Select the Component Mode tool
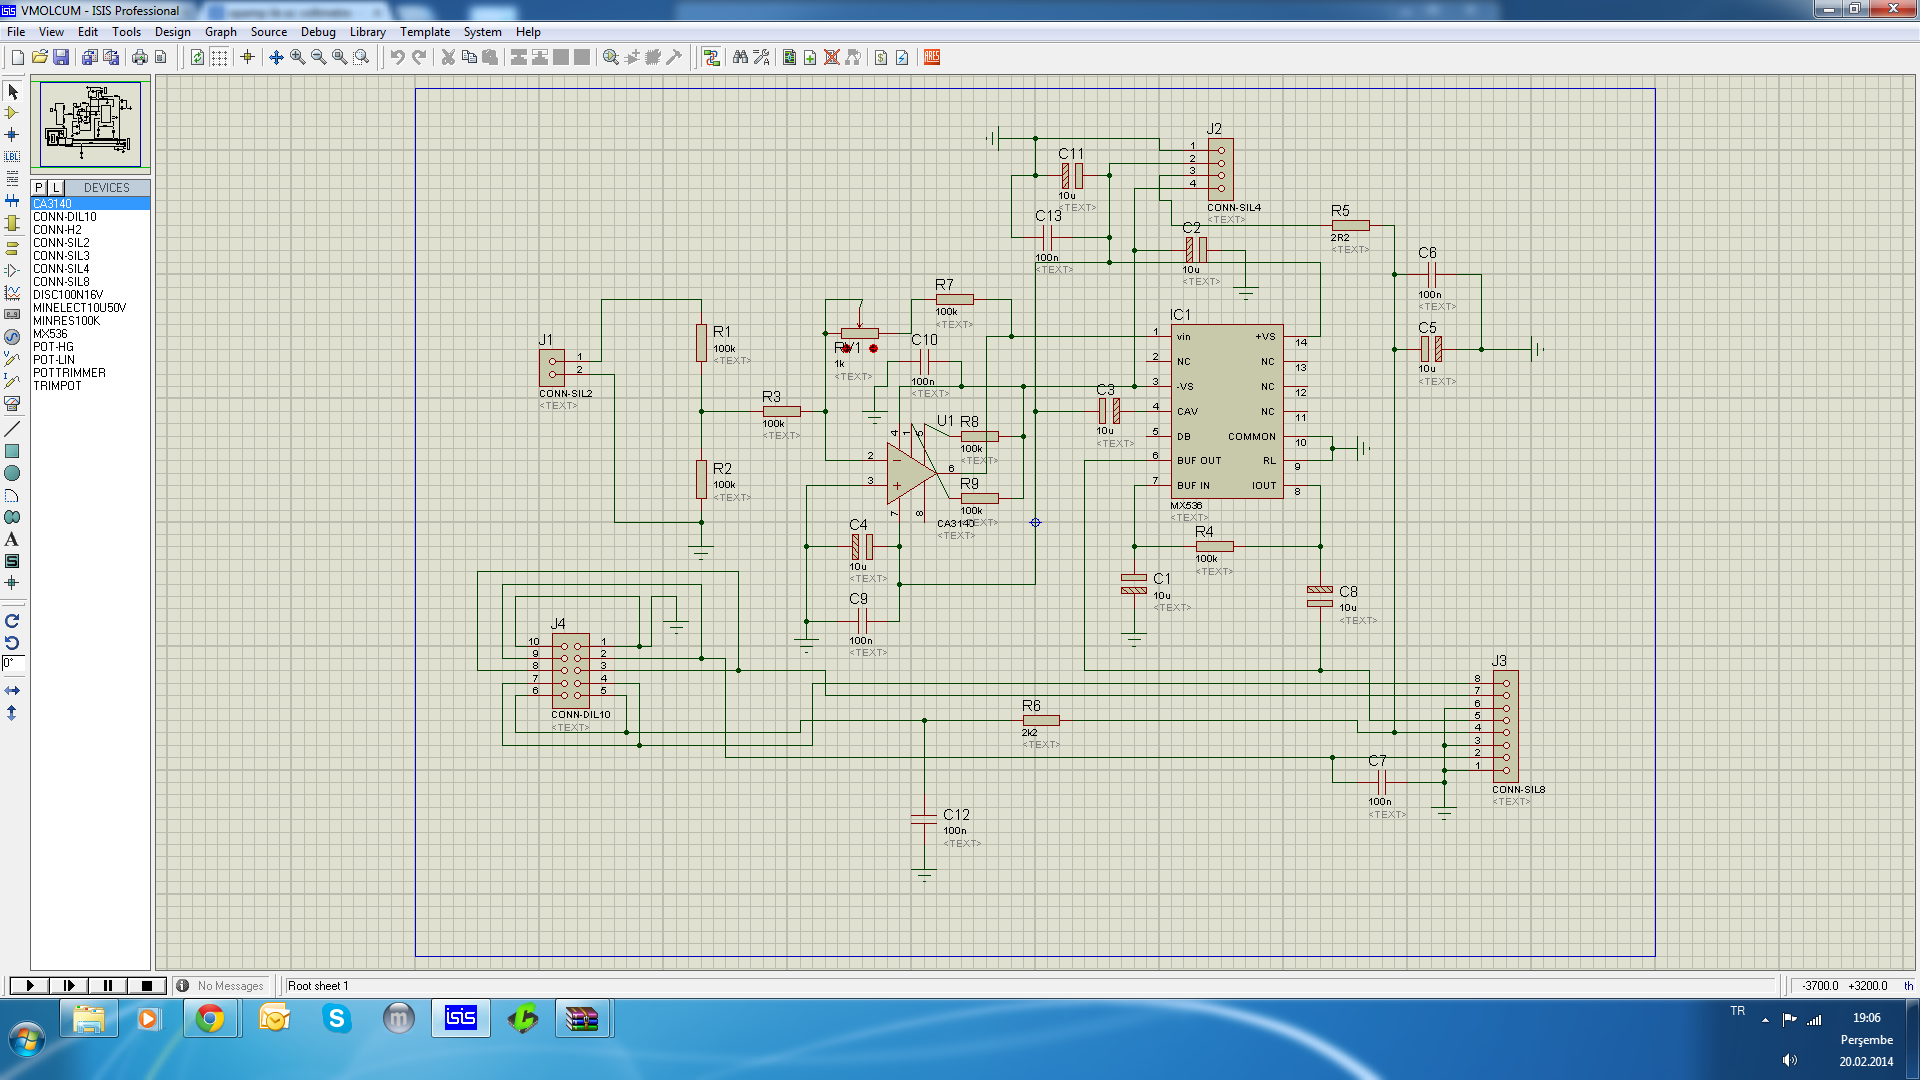This screenshot has width=1920, height=1080. tap(12, 113)
